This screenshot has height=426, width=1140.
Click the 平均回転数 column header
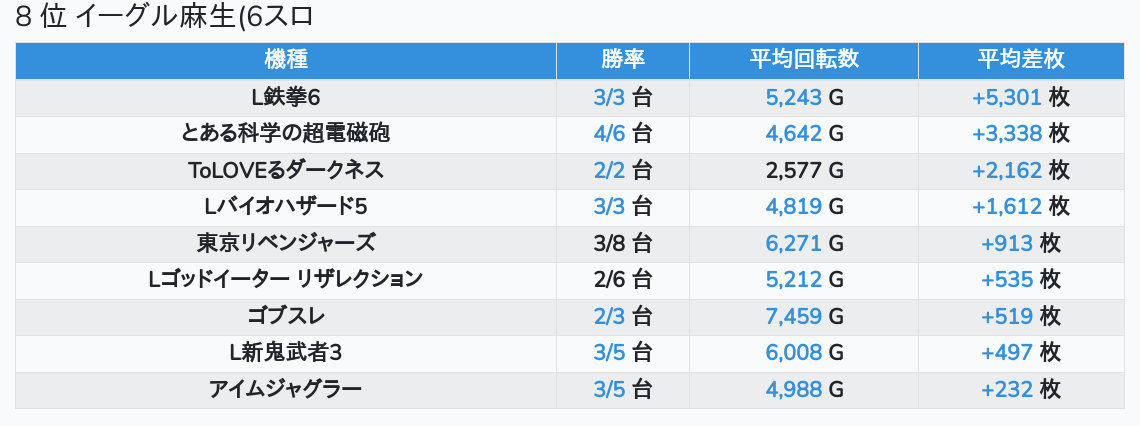804,60
